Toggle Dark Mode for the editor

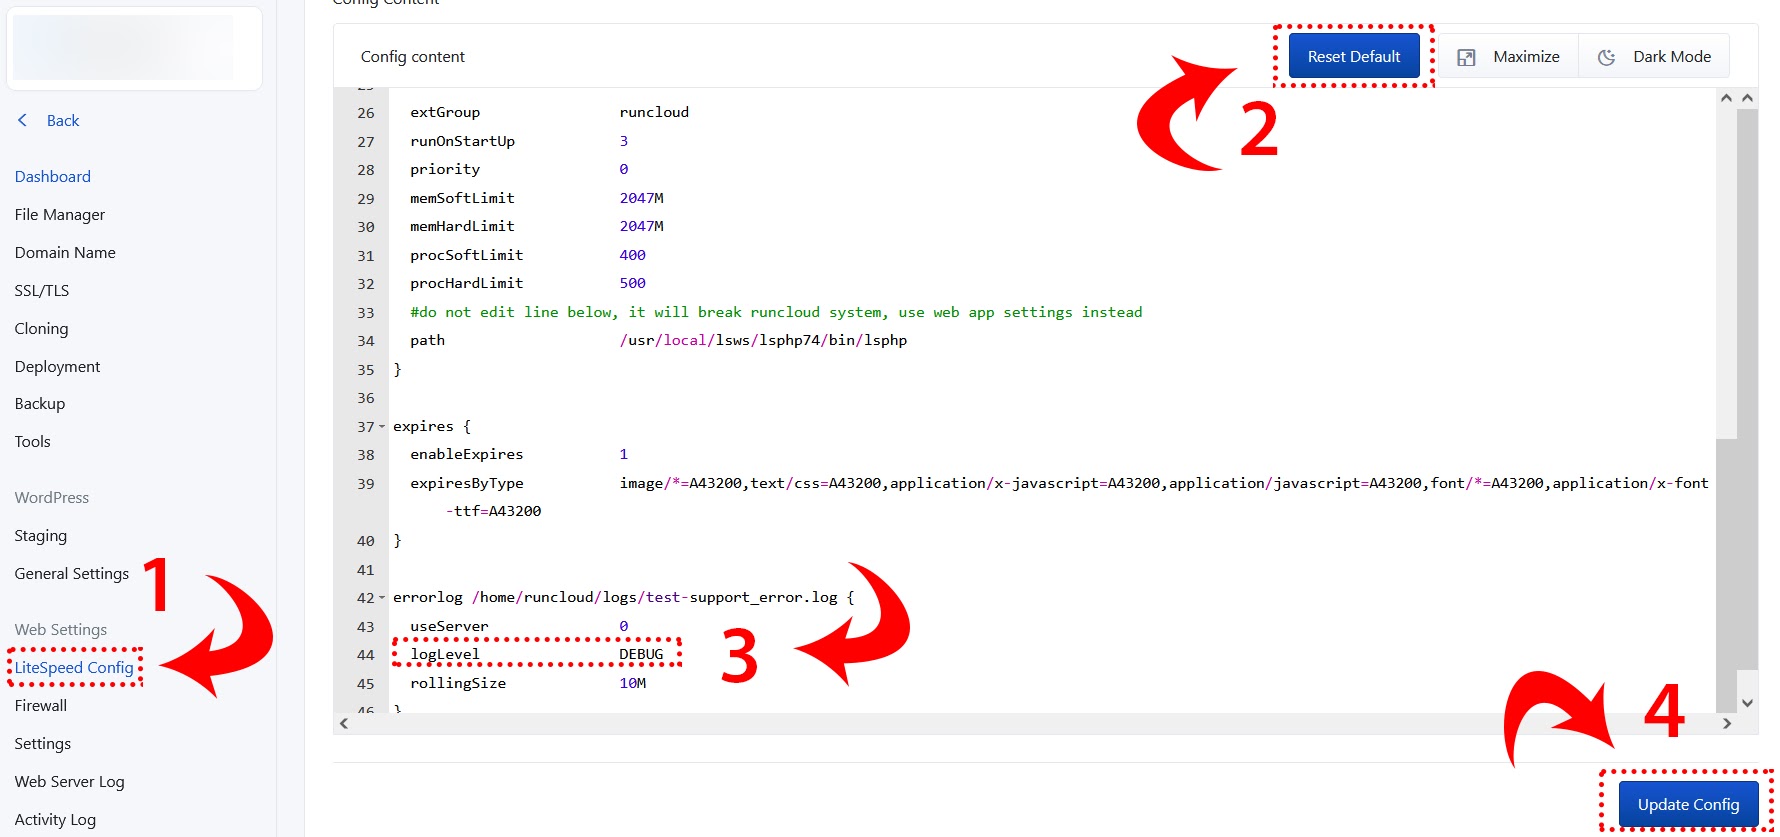1654,56
